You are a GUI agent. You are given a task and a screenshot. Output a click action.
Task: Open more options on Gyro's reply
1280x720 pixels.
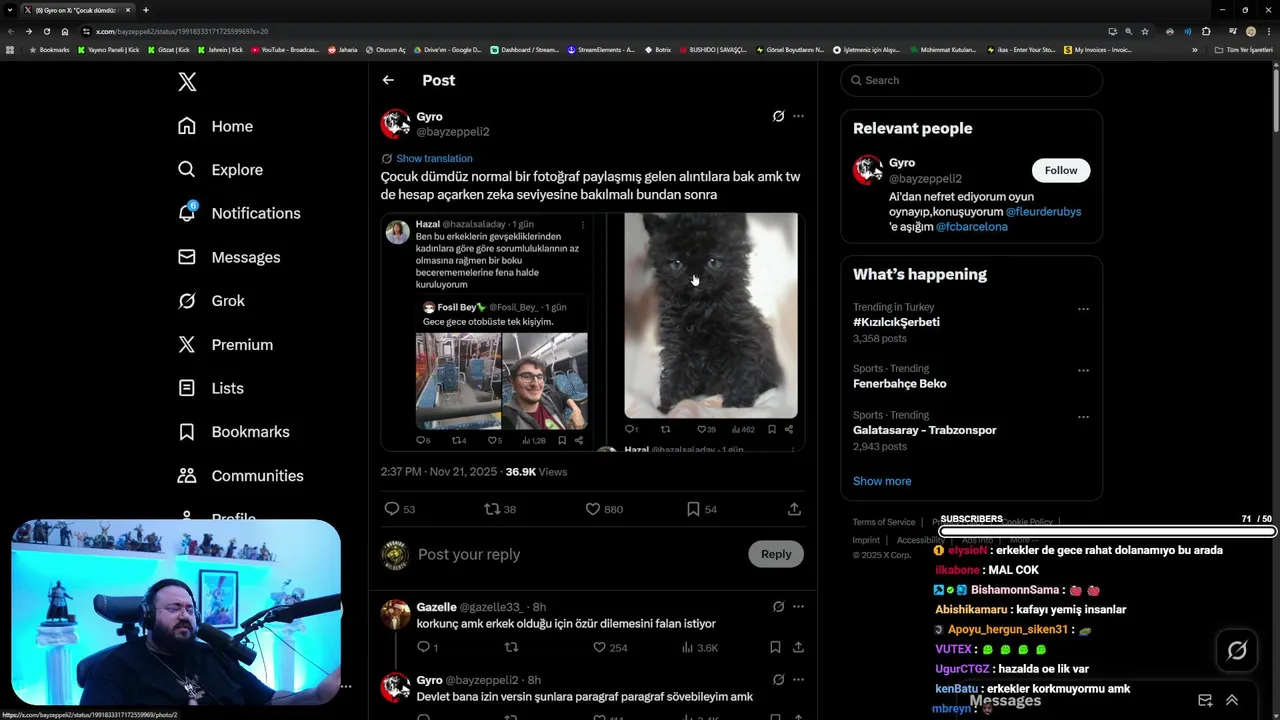pyautogui.click(x=798, y=680)
